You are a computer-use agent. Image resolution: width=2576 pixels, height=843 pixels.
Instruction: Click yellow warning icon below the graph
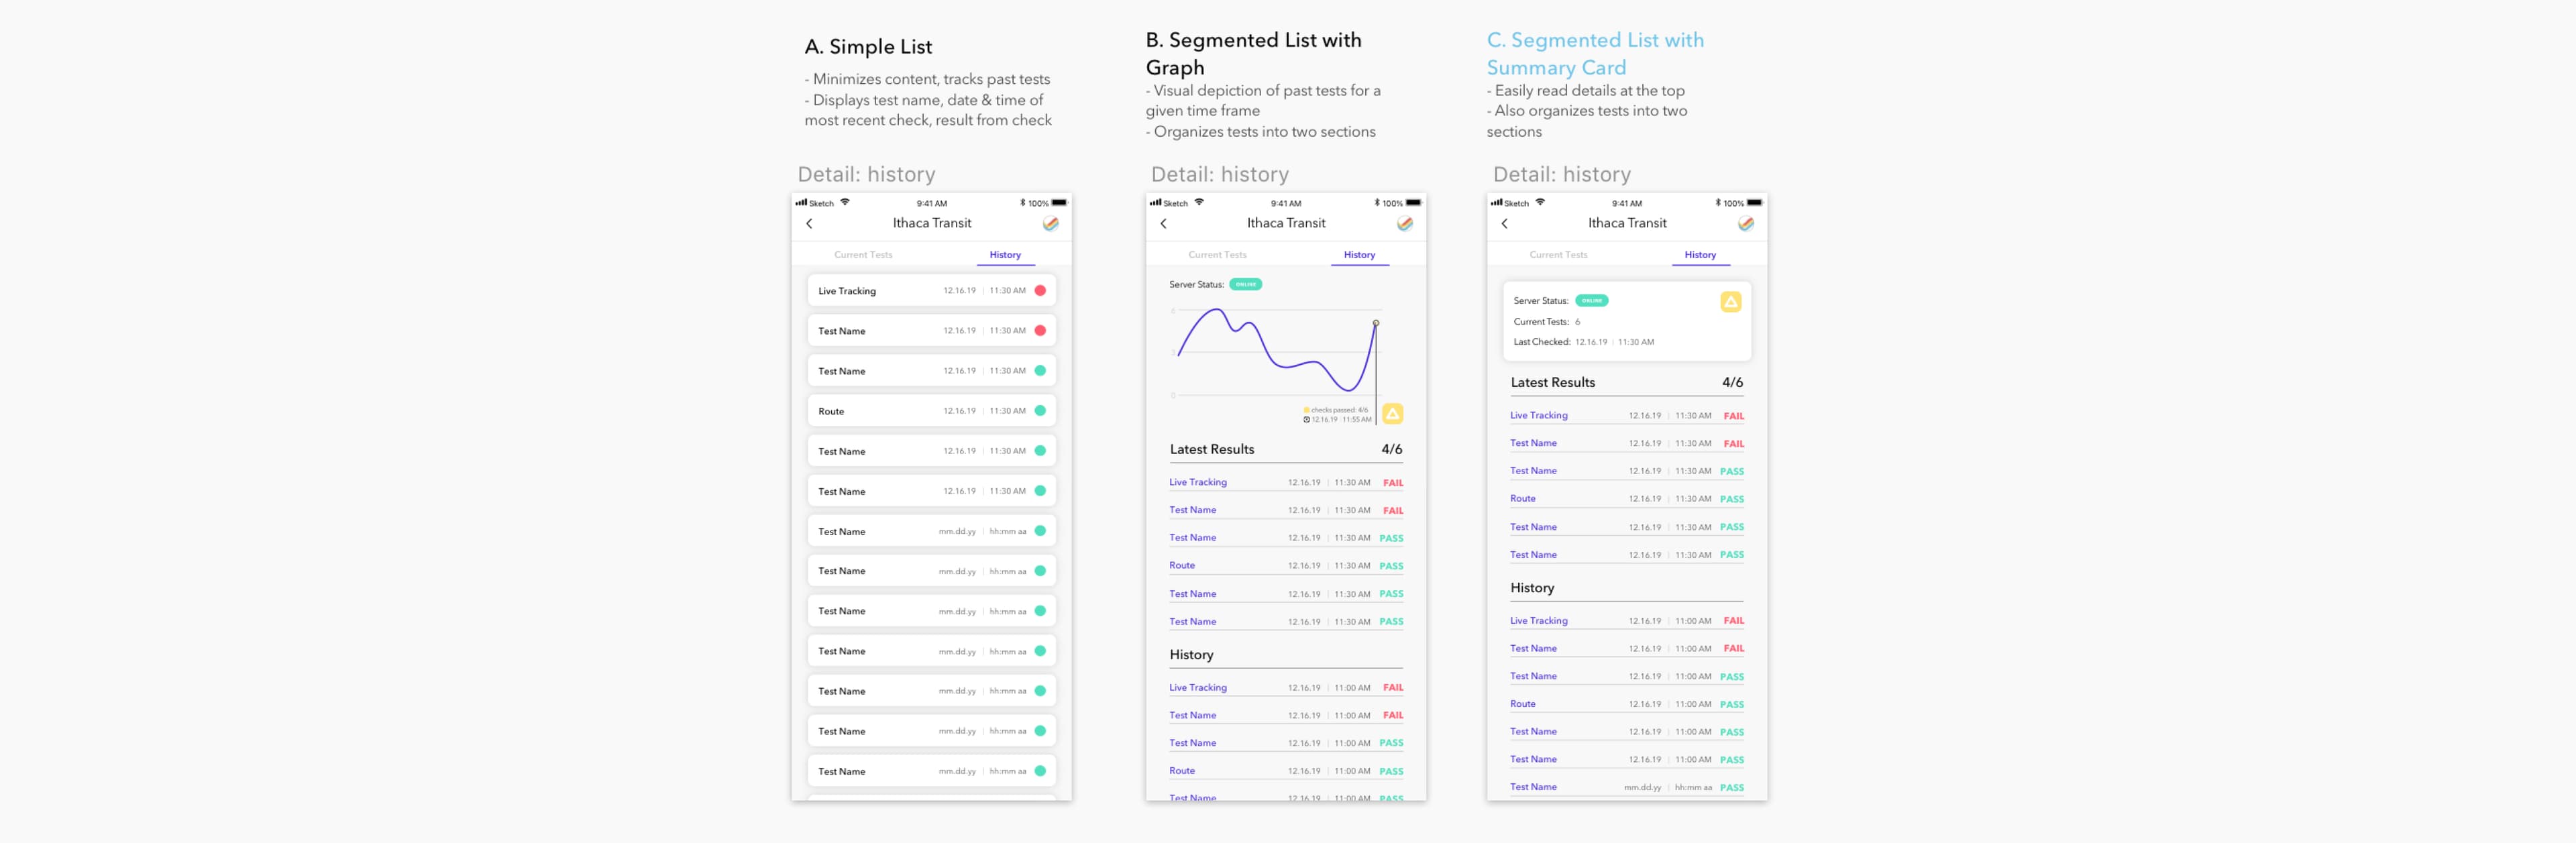pos(1392,413)
